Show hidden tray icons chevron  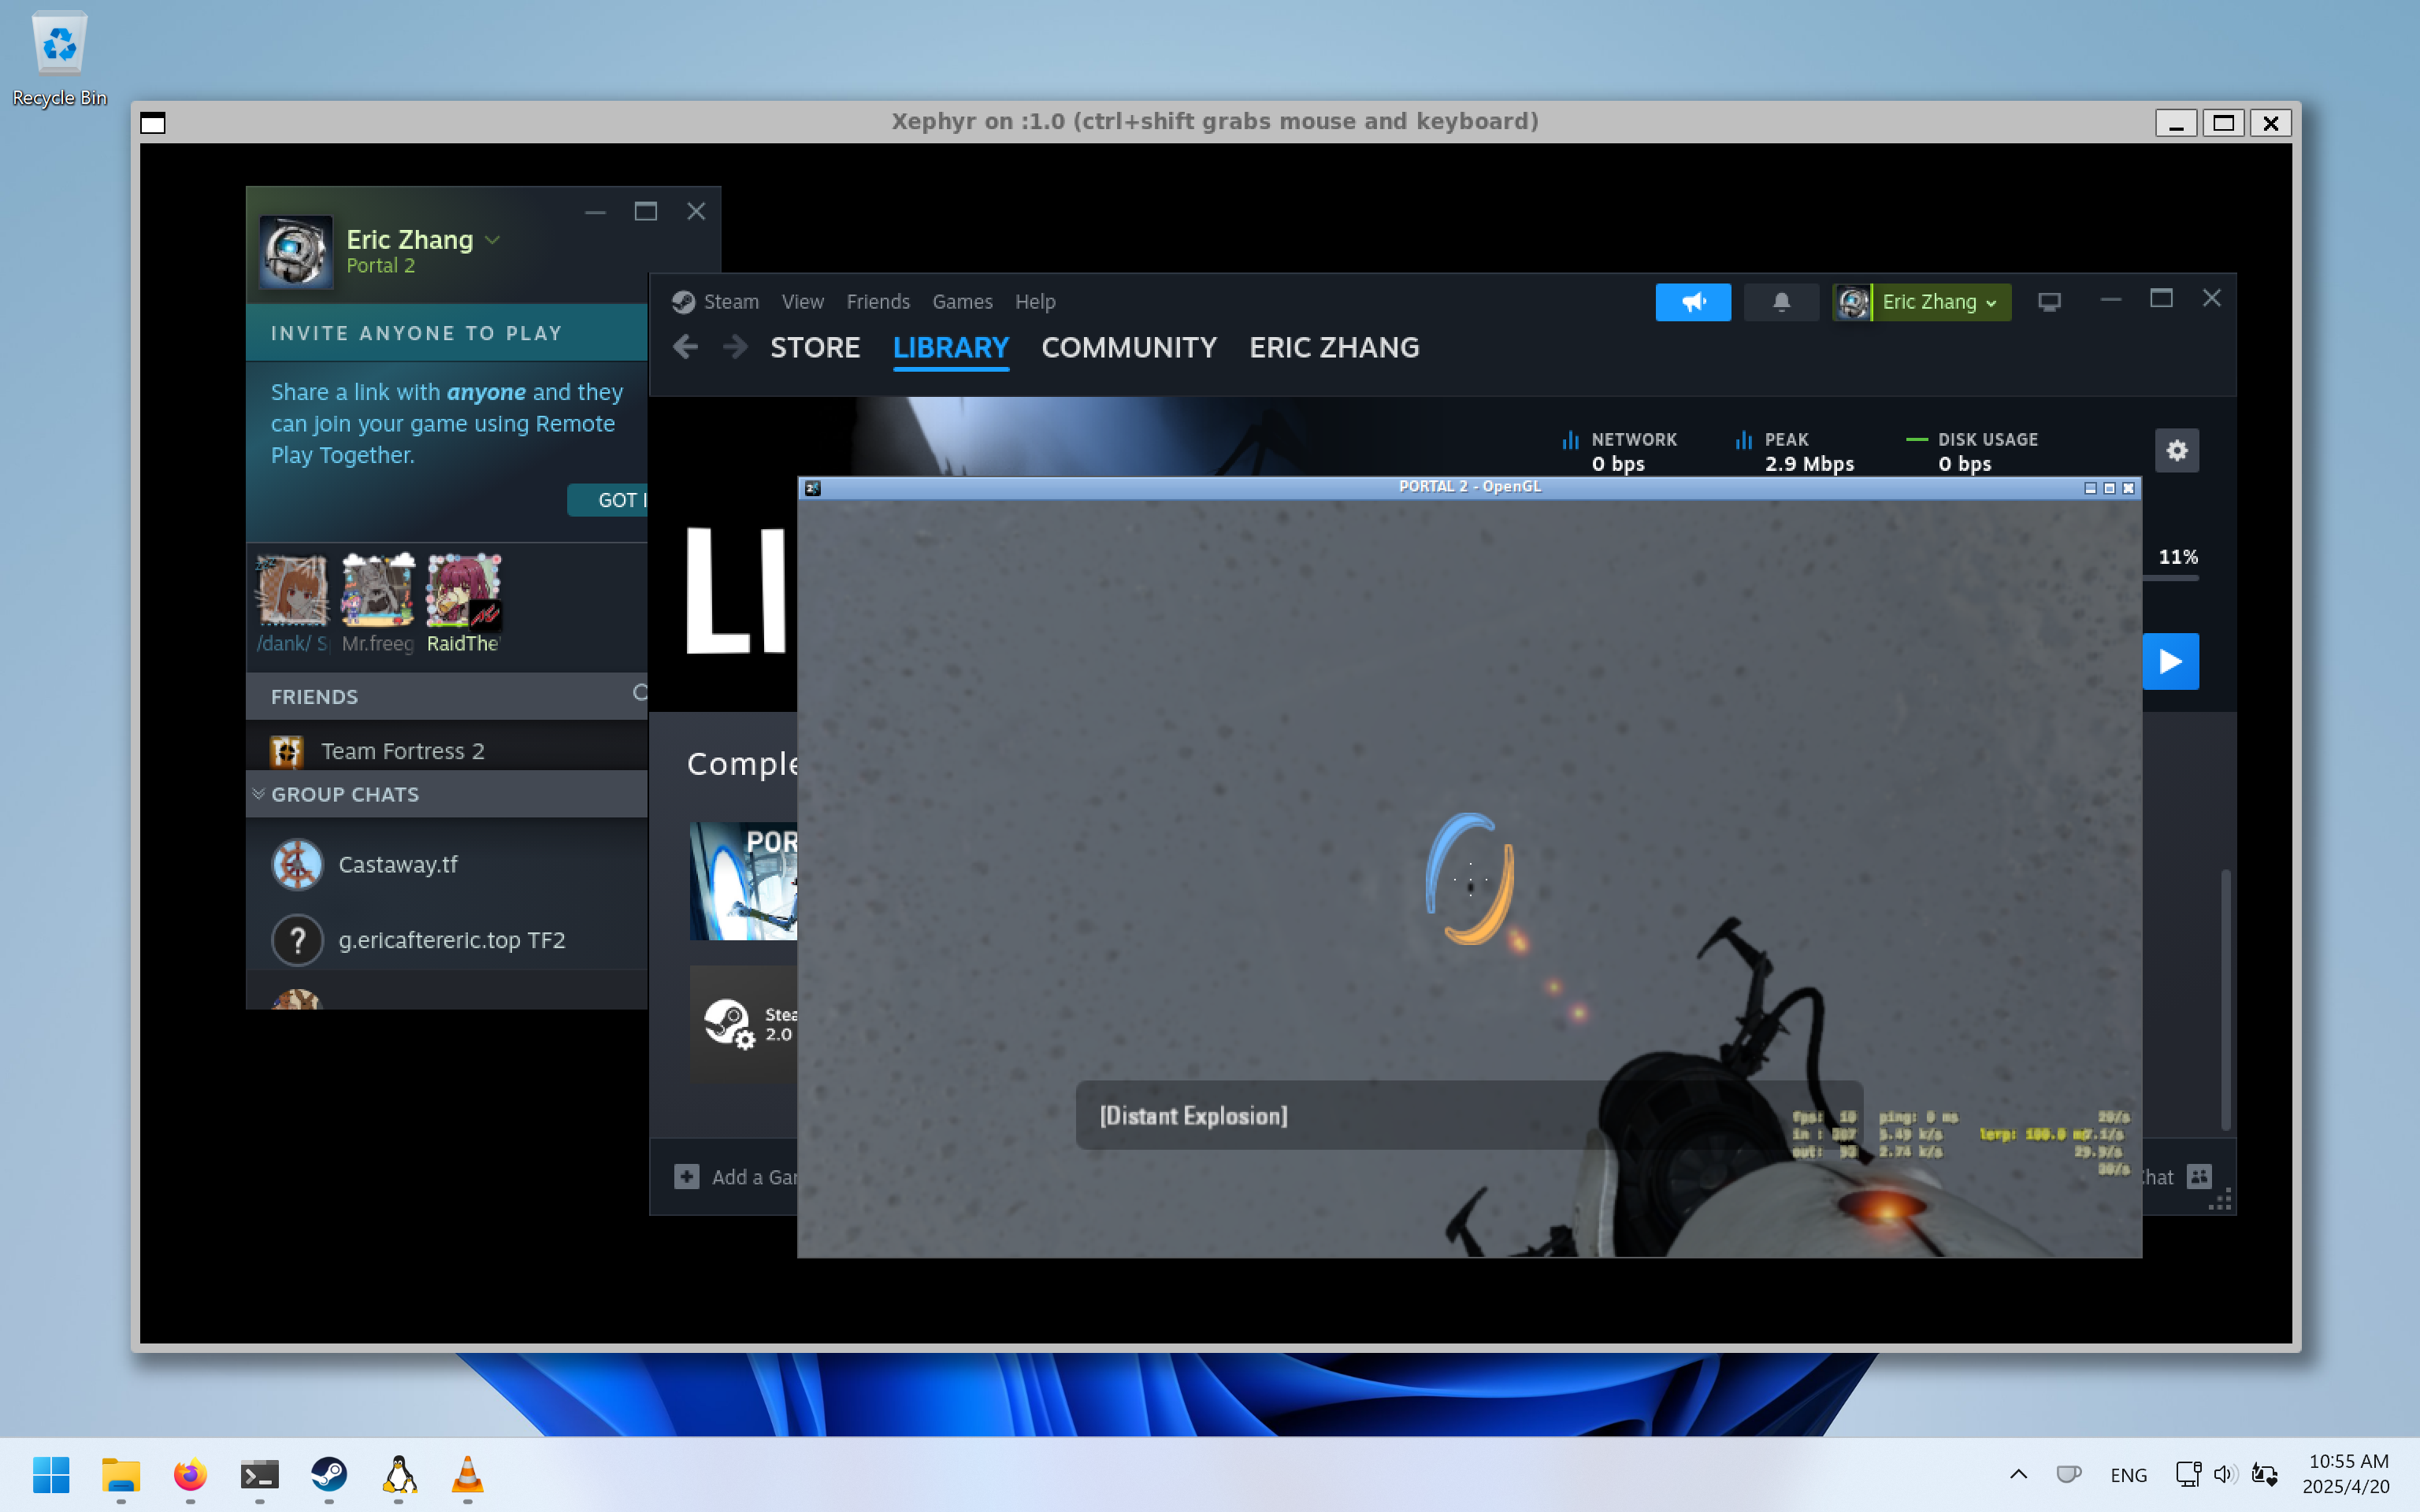pos(2018,1475)
